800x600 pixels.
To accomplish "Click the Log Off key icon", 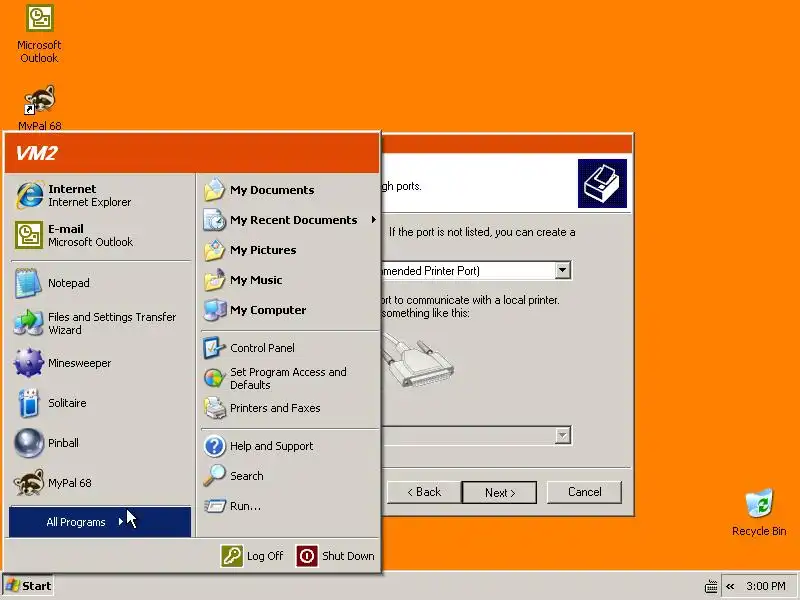I will point(232,556).
